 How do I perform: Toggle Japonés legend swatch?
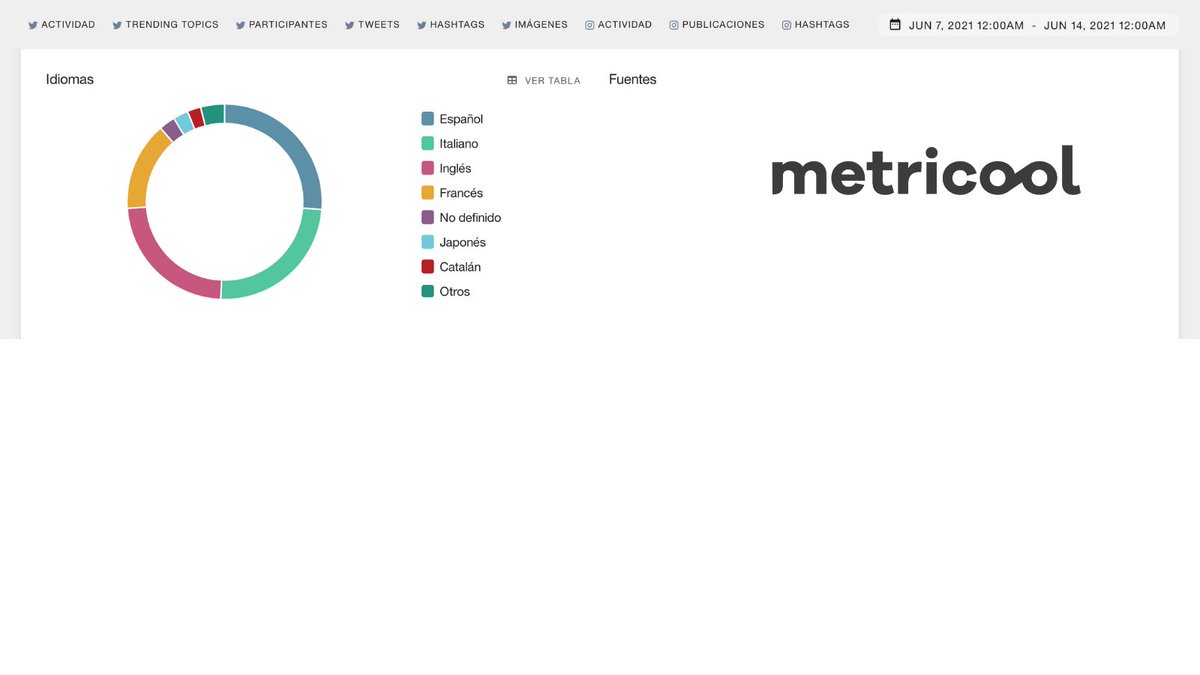point(428,242)
